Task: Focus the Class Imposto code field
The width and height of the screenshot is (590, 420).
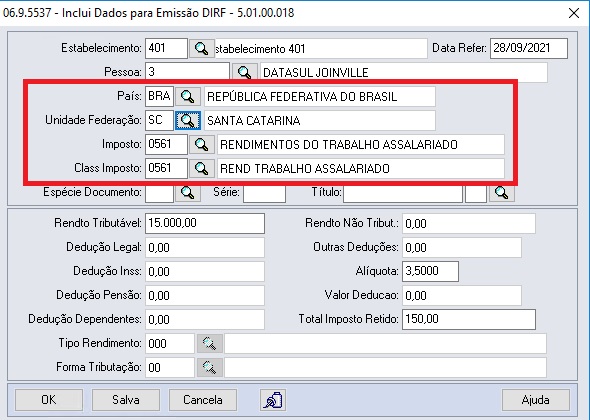Action: coord(166,168)
